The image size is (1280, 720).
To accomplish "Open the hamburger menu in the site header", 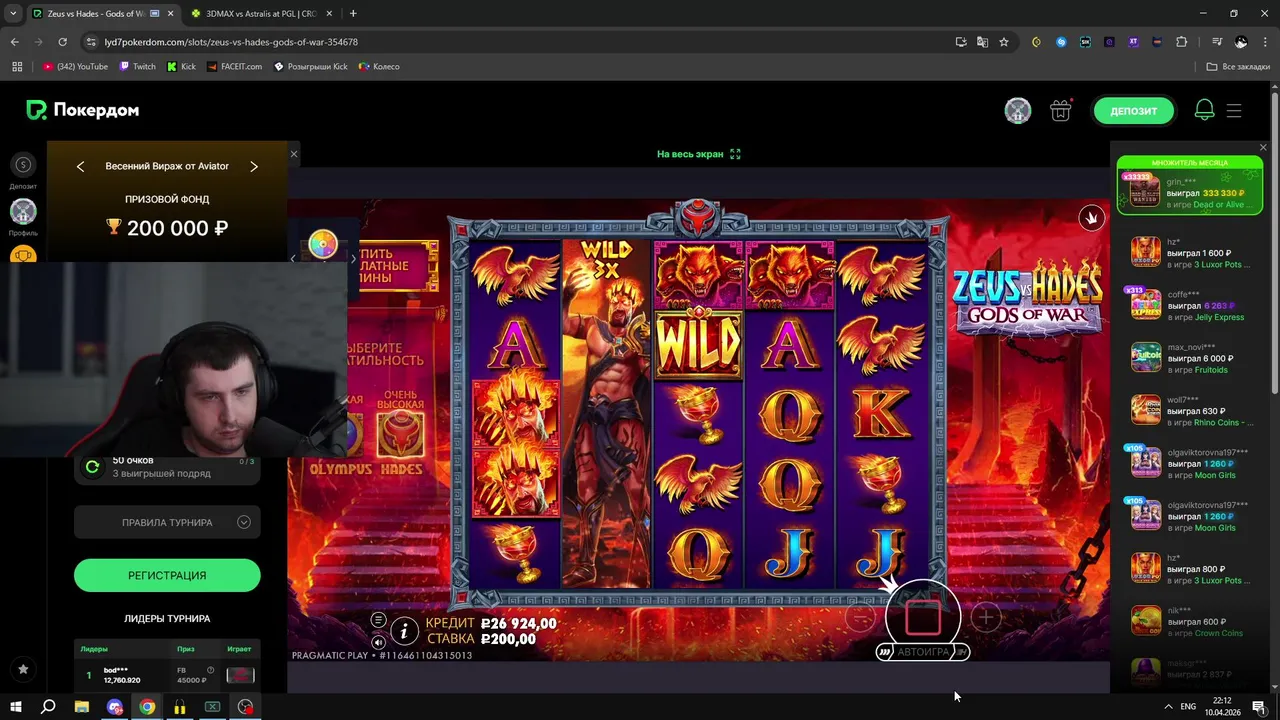I will (x=1234, y=111).
